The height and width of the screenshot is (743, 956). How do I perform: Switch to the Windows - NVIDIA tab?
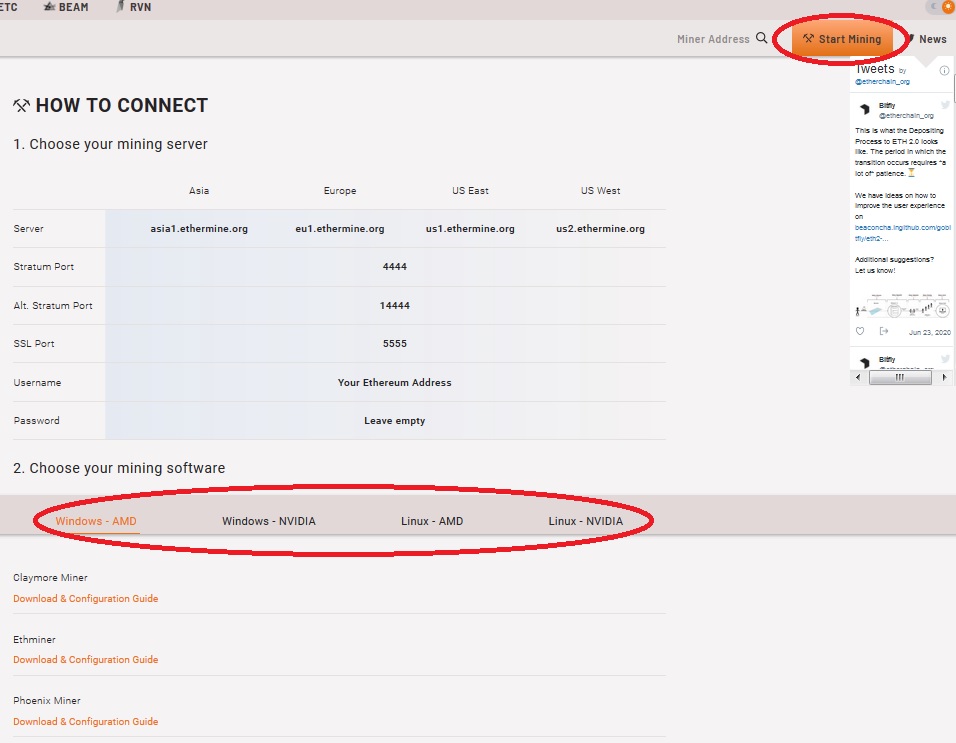click(x=268, y=521)
